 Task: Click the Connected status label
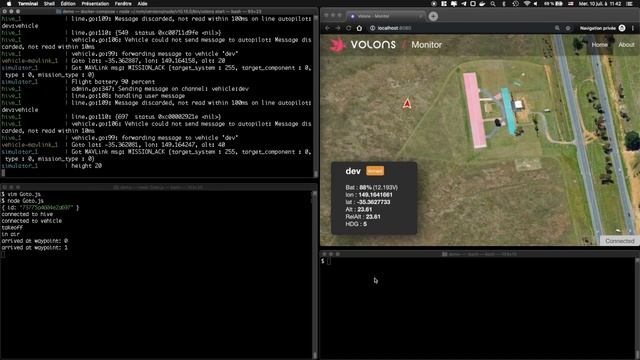coord(620,241)
